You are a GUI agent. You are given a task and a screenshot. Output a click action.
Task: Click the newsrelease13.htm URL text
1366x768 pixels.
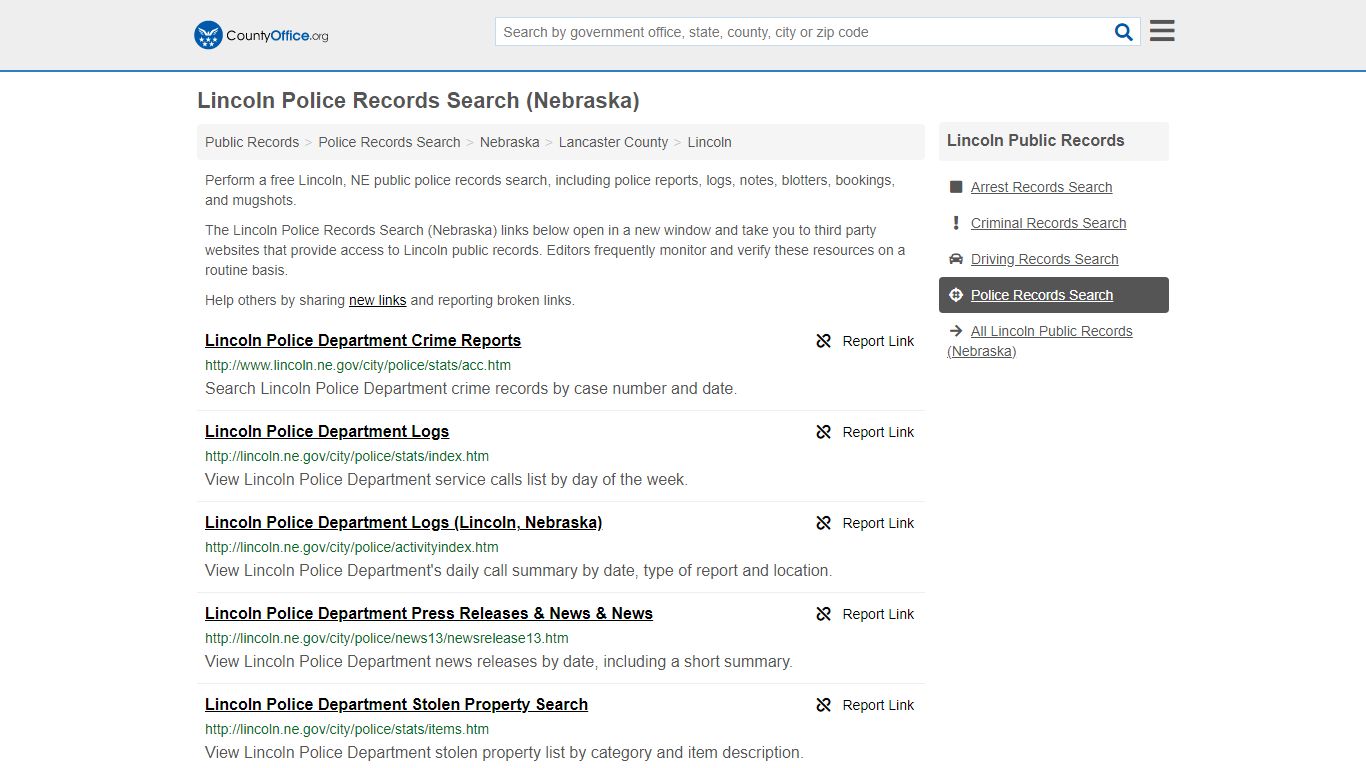pyautogui.click(x=386, y=638)
